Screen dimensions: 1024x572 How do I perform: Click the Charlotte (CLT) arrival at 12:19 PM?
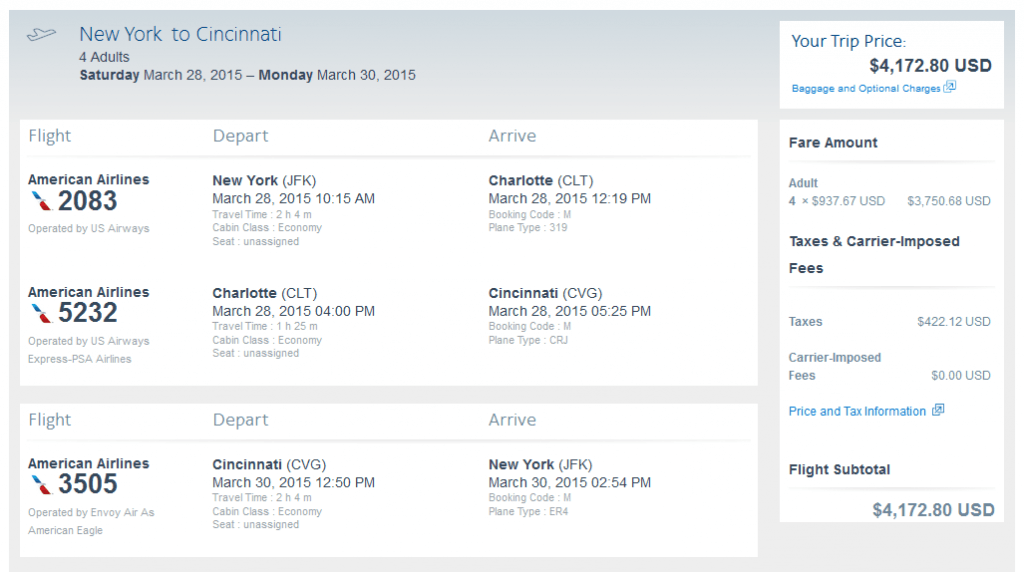point(541,180)
